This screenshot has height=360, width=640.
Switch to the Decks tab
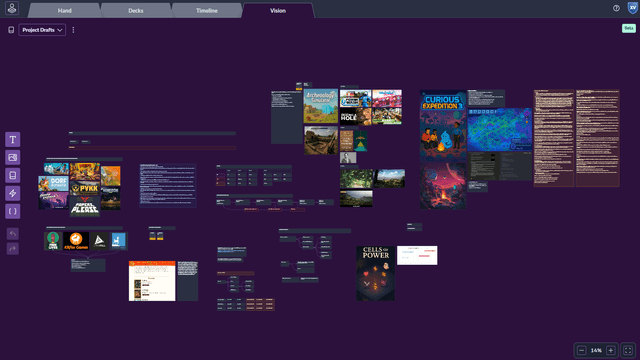click(136, 11)
